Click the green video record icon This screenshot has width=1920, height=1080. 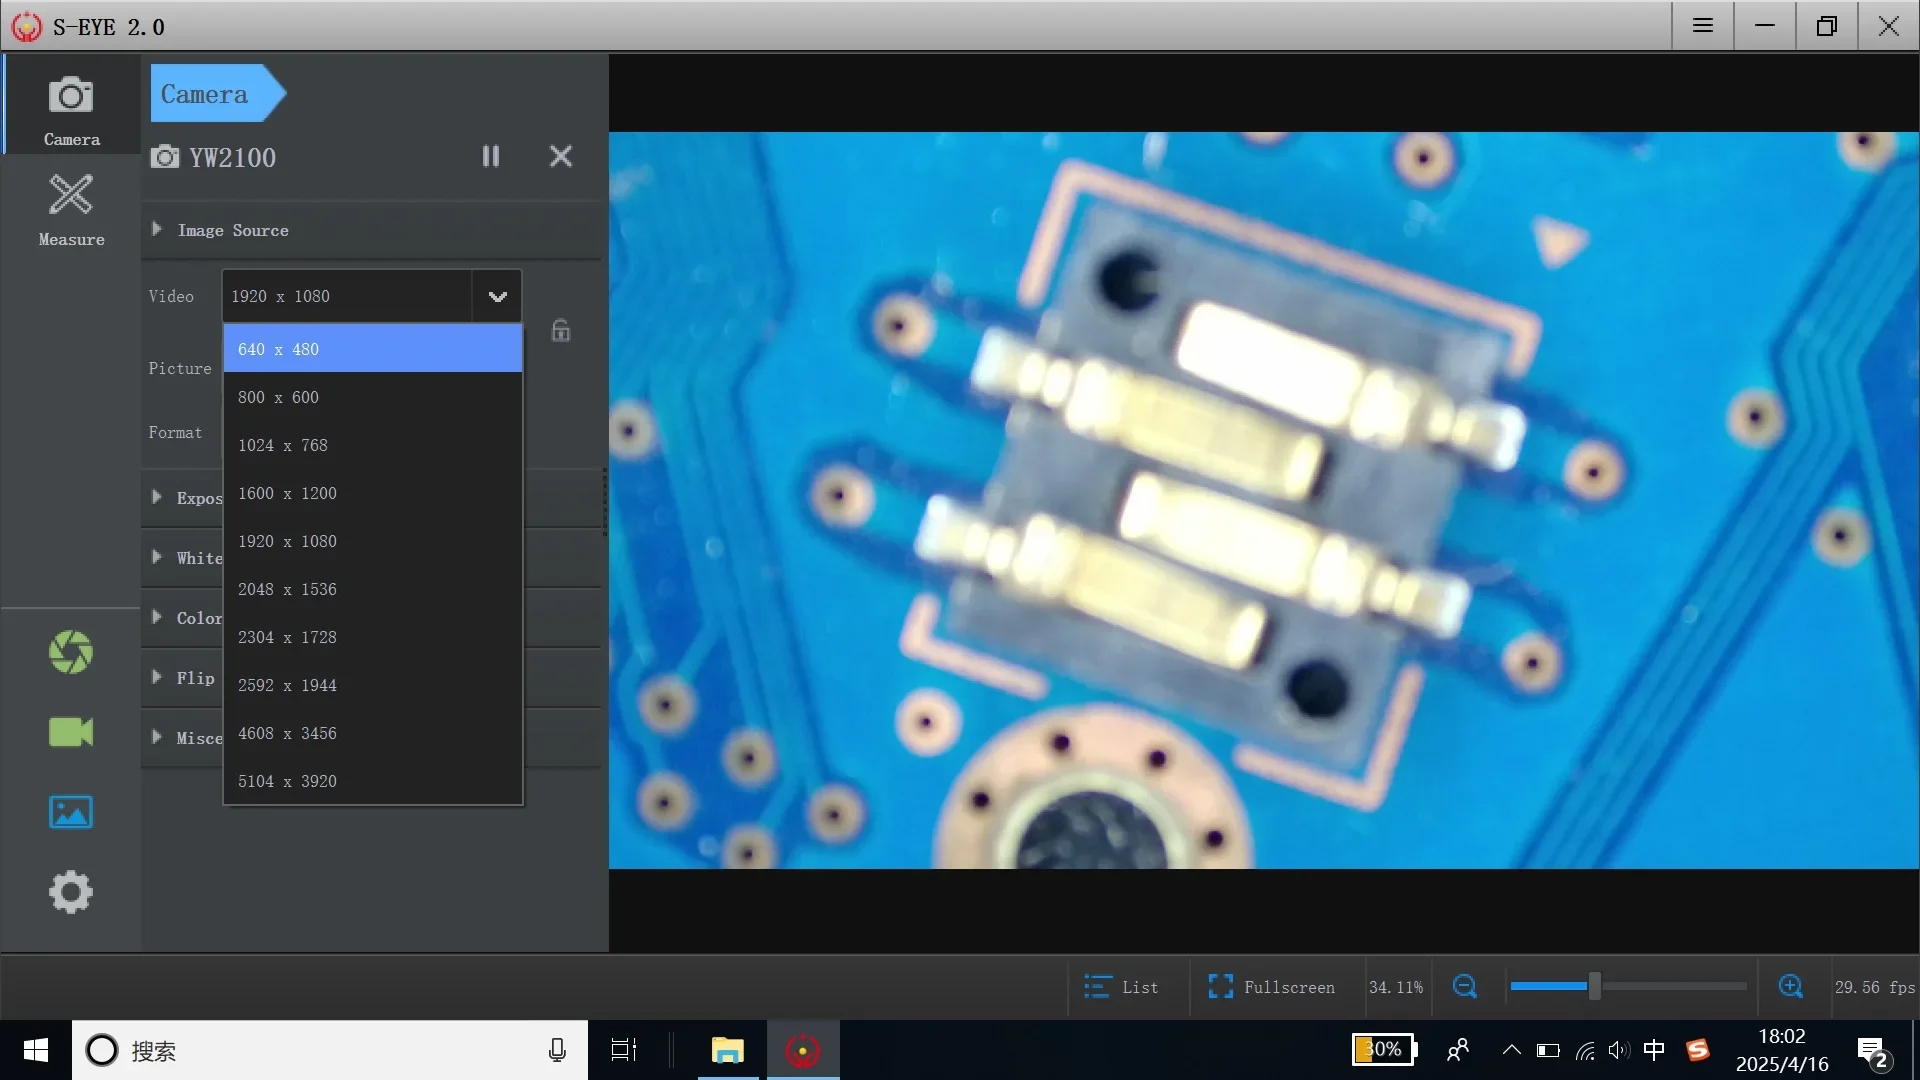click(x=71, y=732)
